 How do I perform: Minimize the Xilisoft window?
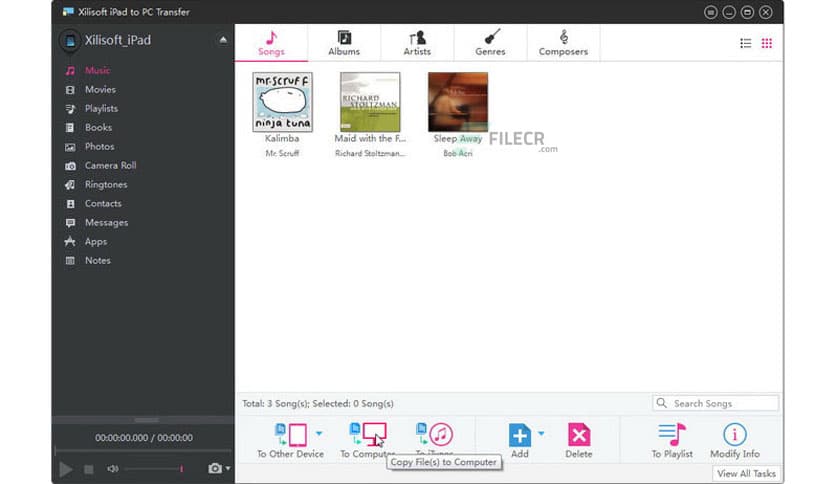[x=729, y=12]
